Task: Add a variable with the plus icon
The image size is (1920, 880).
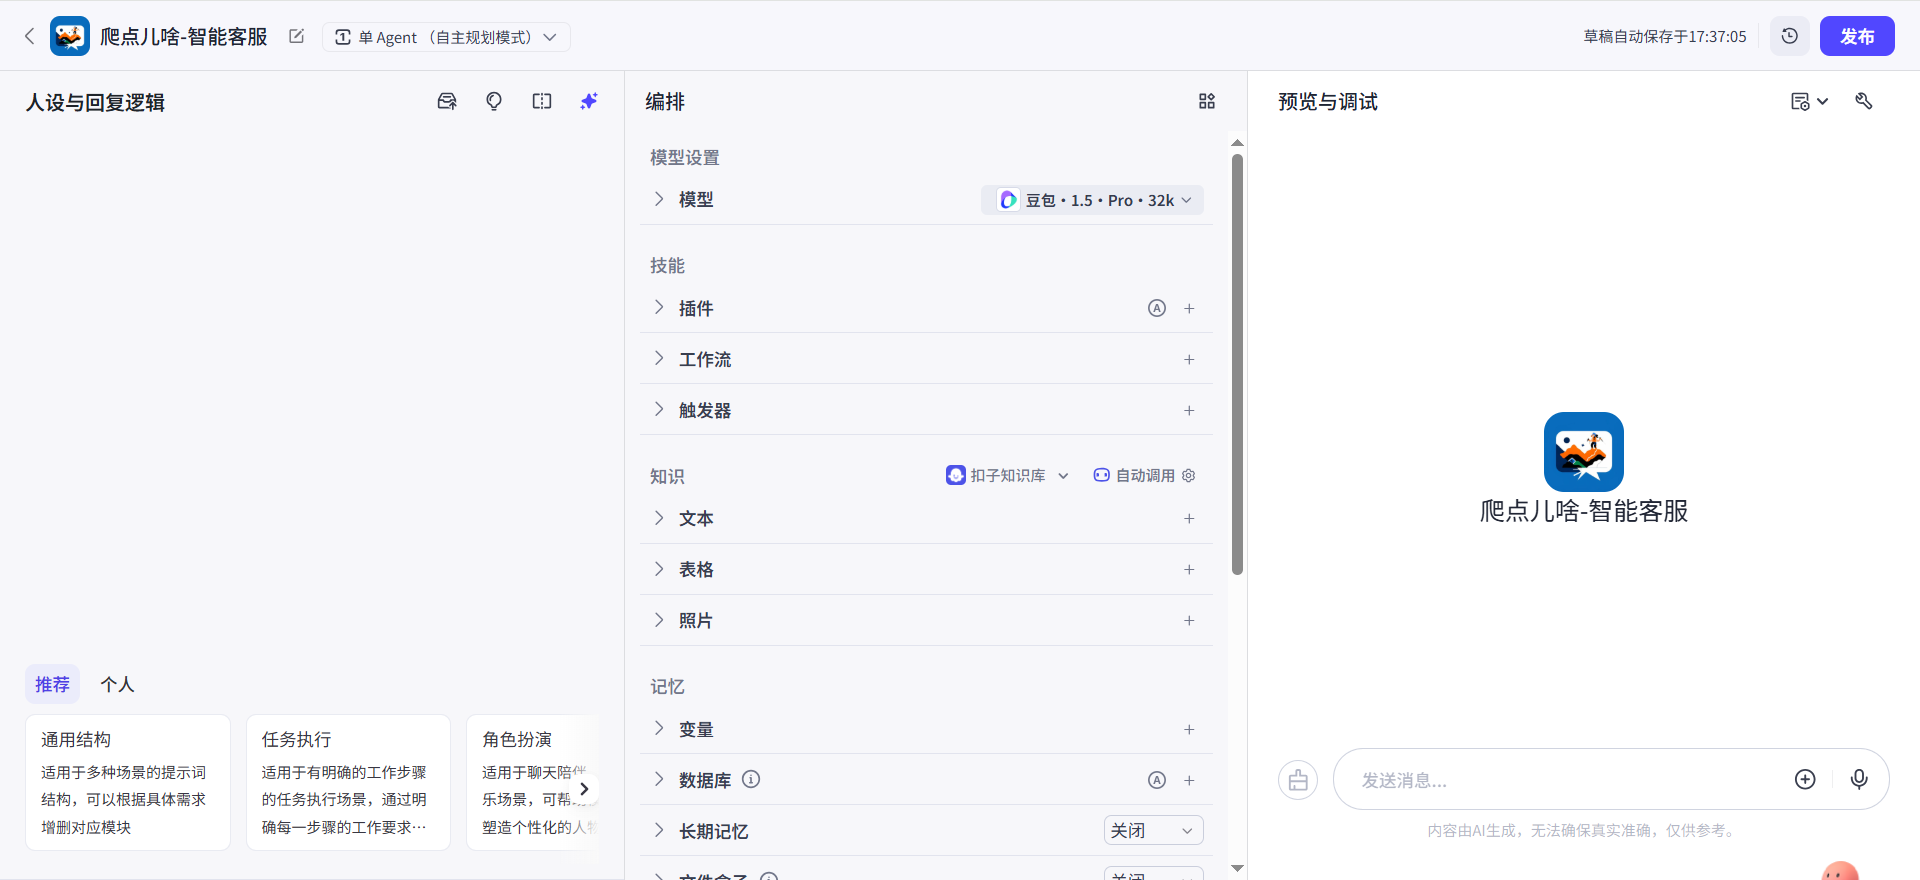Action: [1189, 729]
